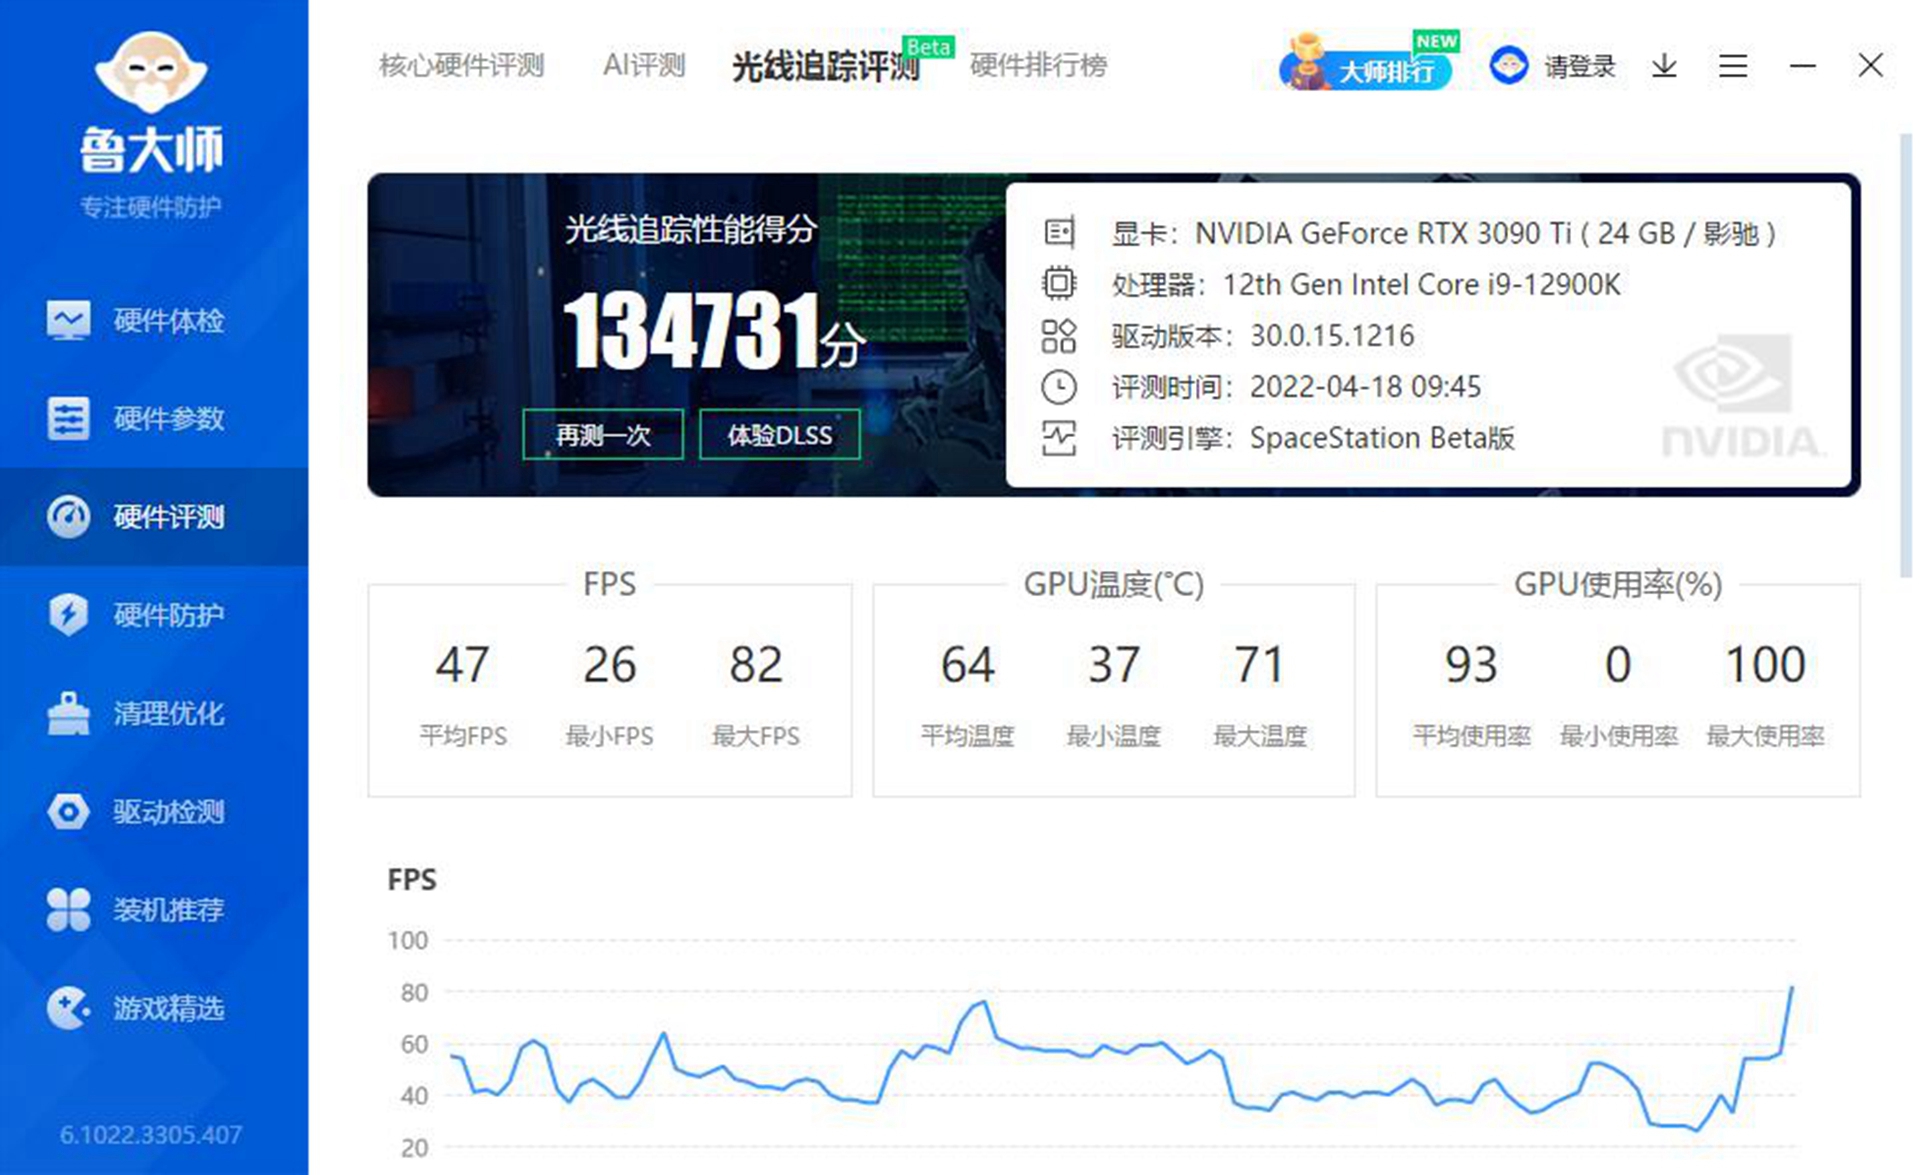
Task: Open the hamburger menu in the titlebar
Action: point(1733,64)
